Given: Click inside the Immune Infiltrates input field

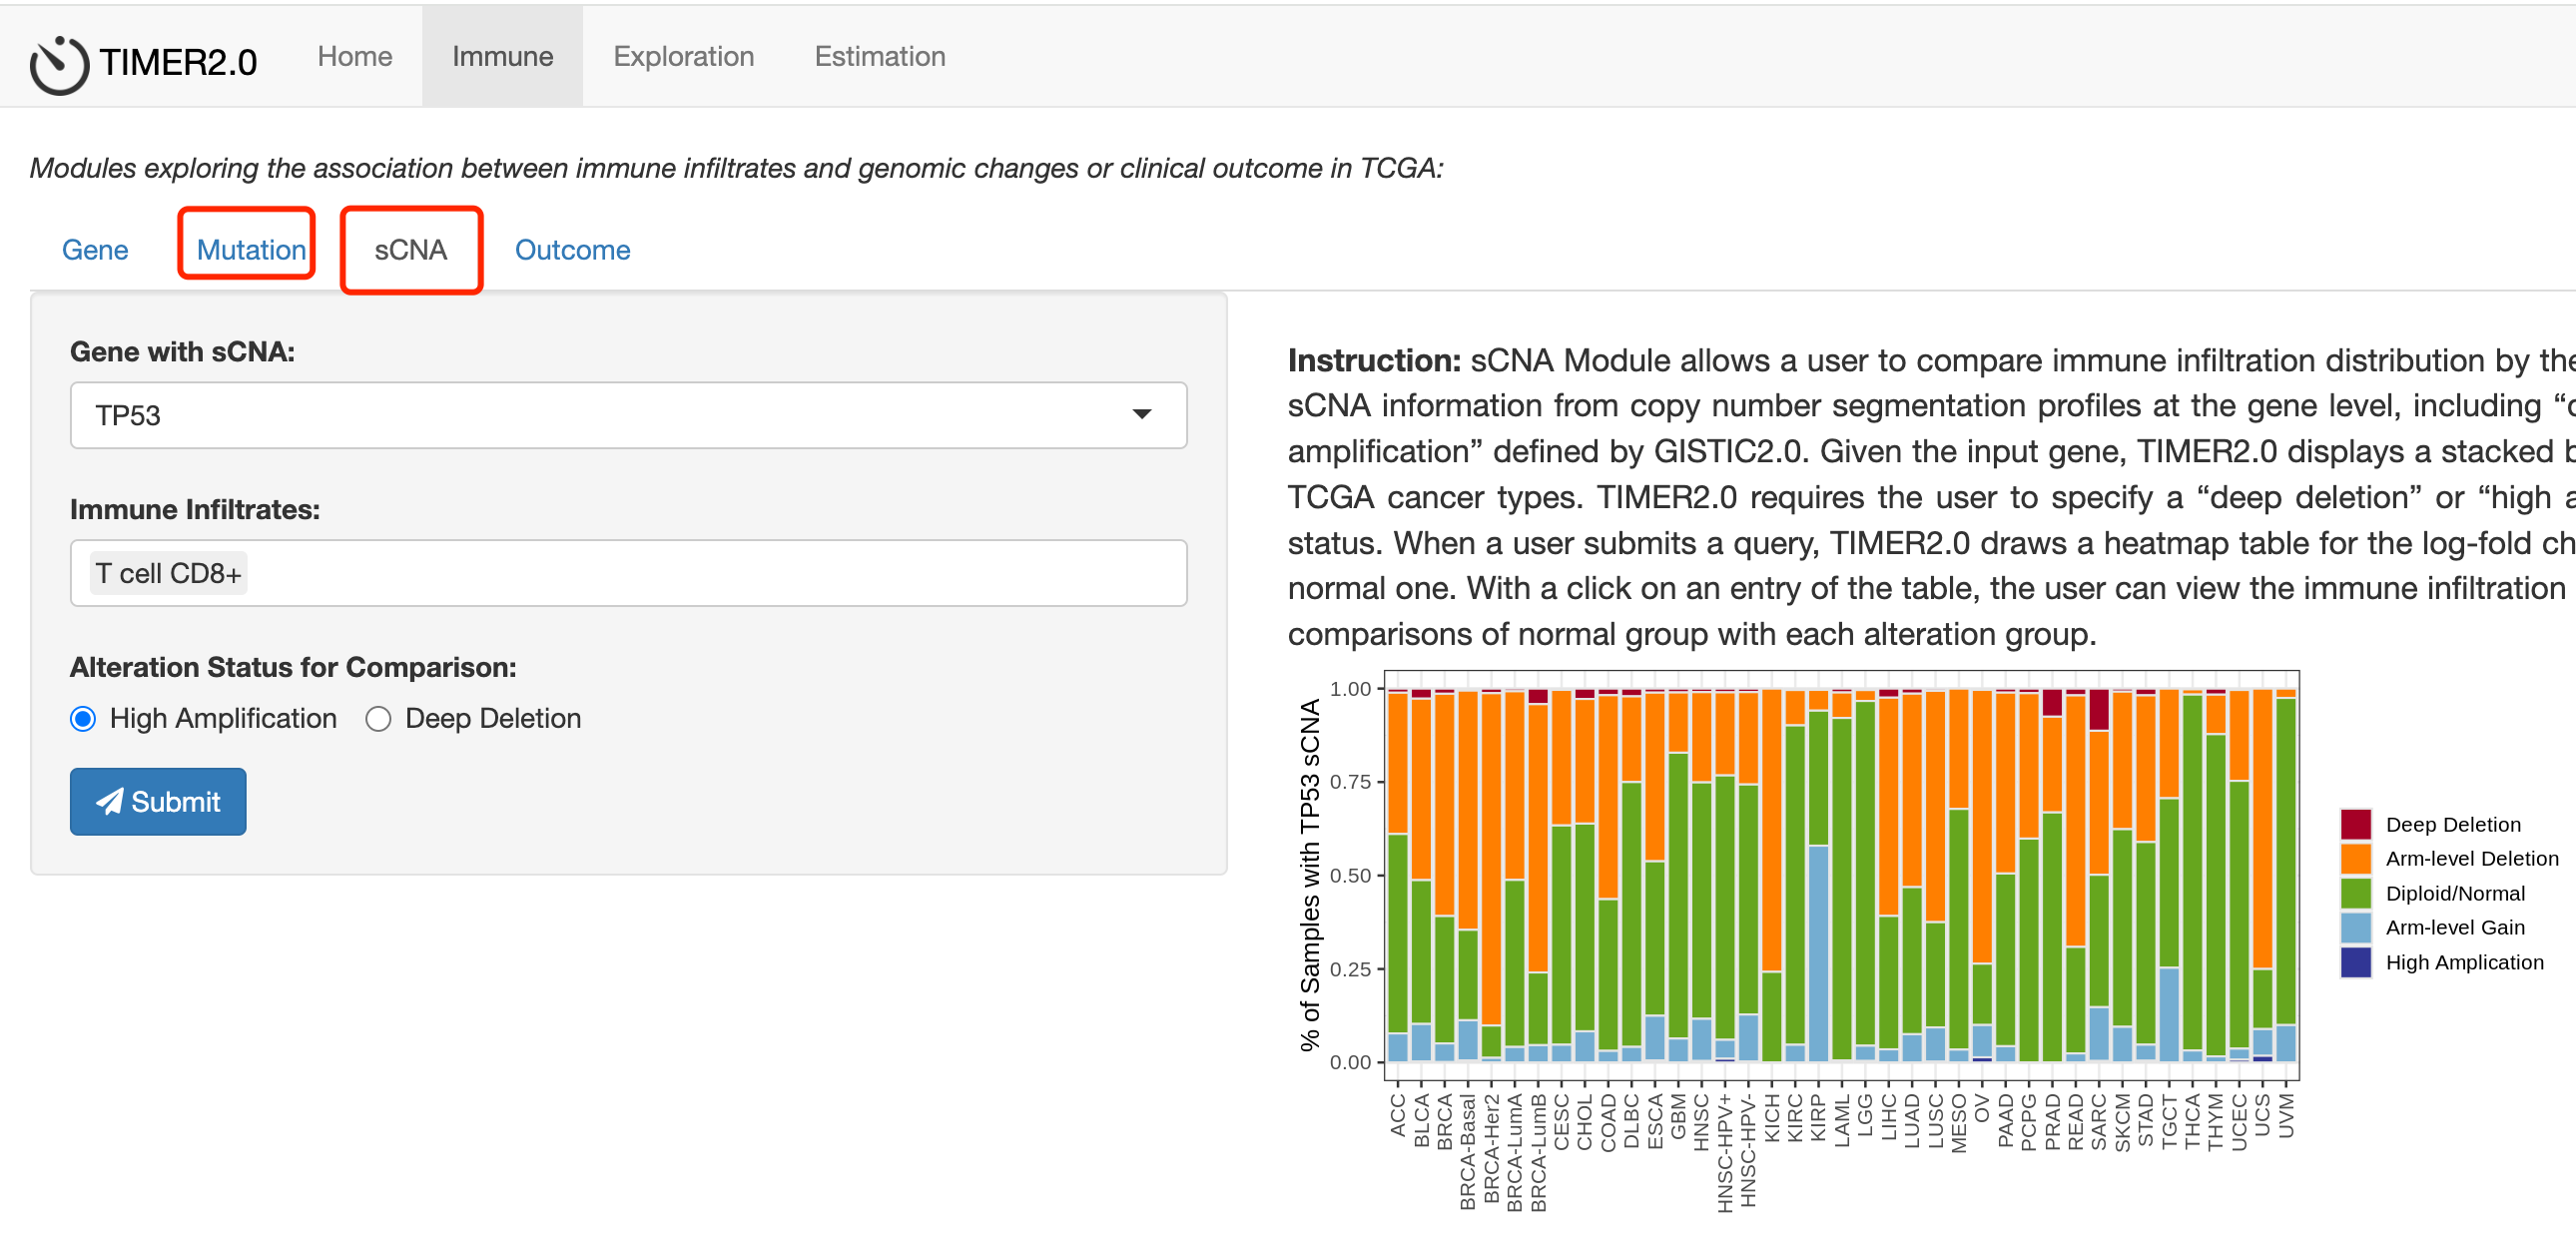Looking at the screenshot, I should (x=700, y=573).
